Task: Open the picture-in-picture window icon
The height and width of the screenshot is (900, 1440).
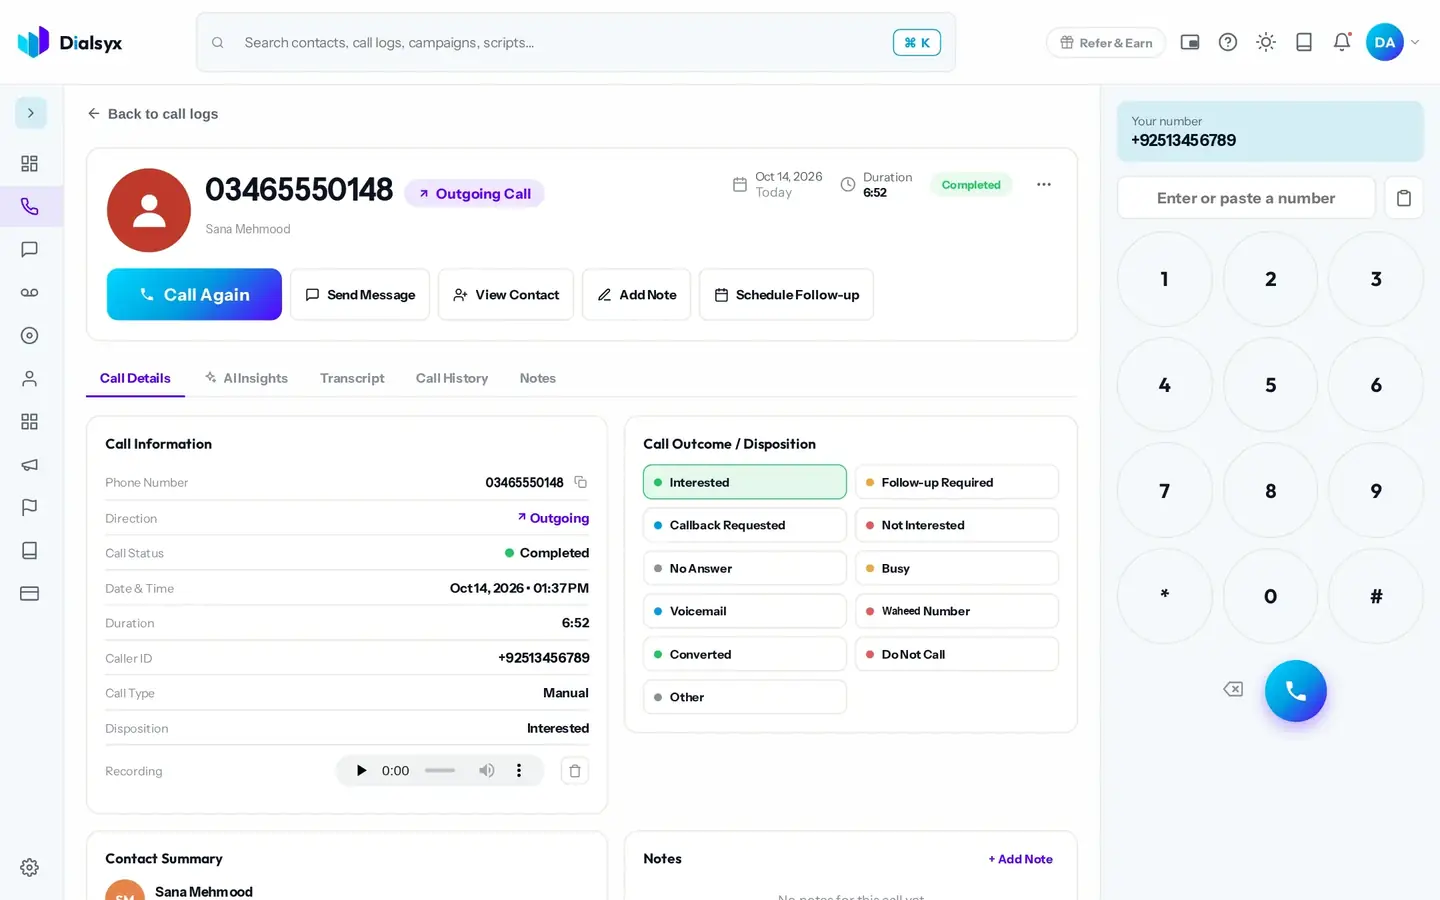Action: click(x=1190, y=42)
